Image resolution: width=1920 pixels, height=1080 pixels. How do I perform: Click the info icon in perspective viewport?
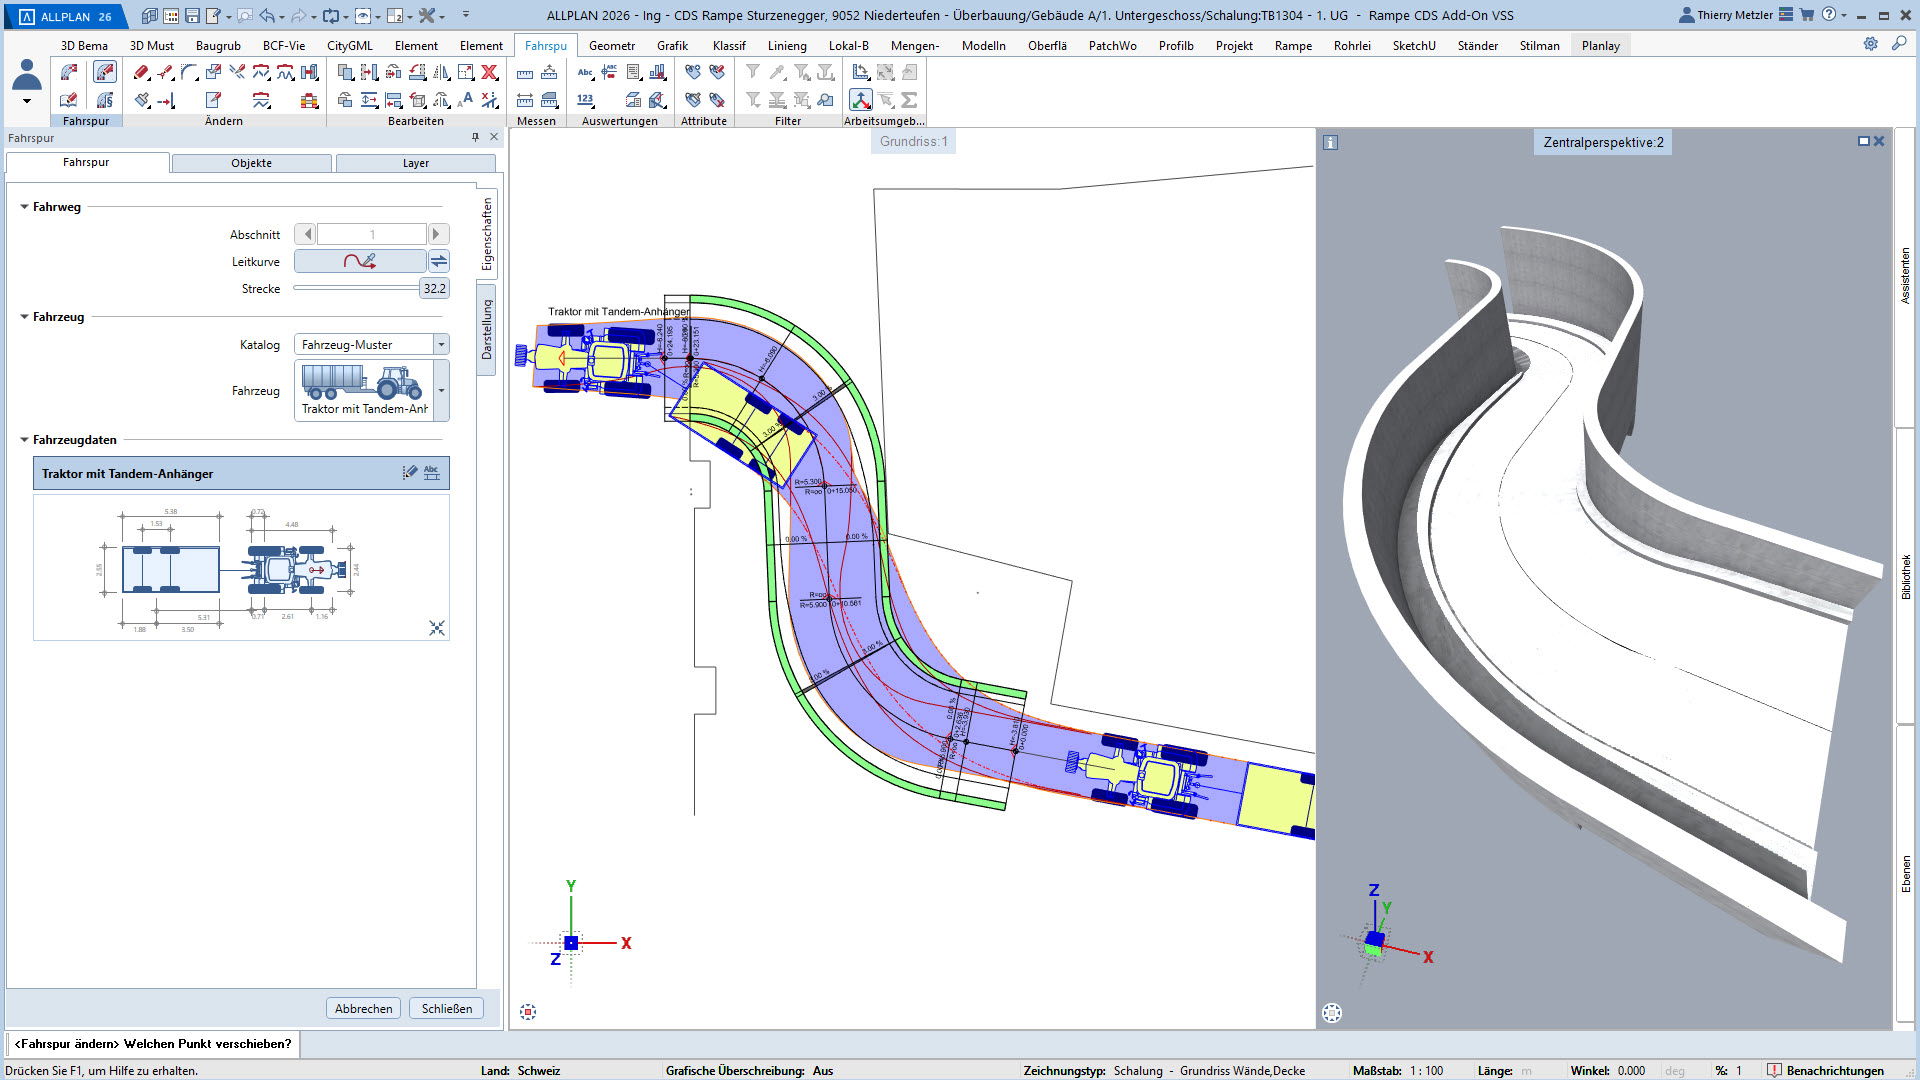[x=1330, y=142]
